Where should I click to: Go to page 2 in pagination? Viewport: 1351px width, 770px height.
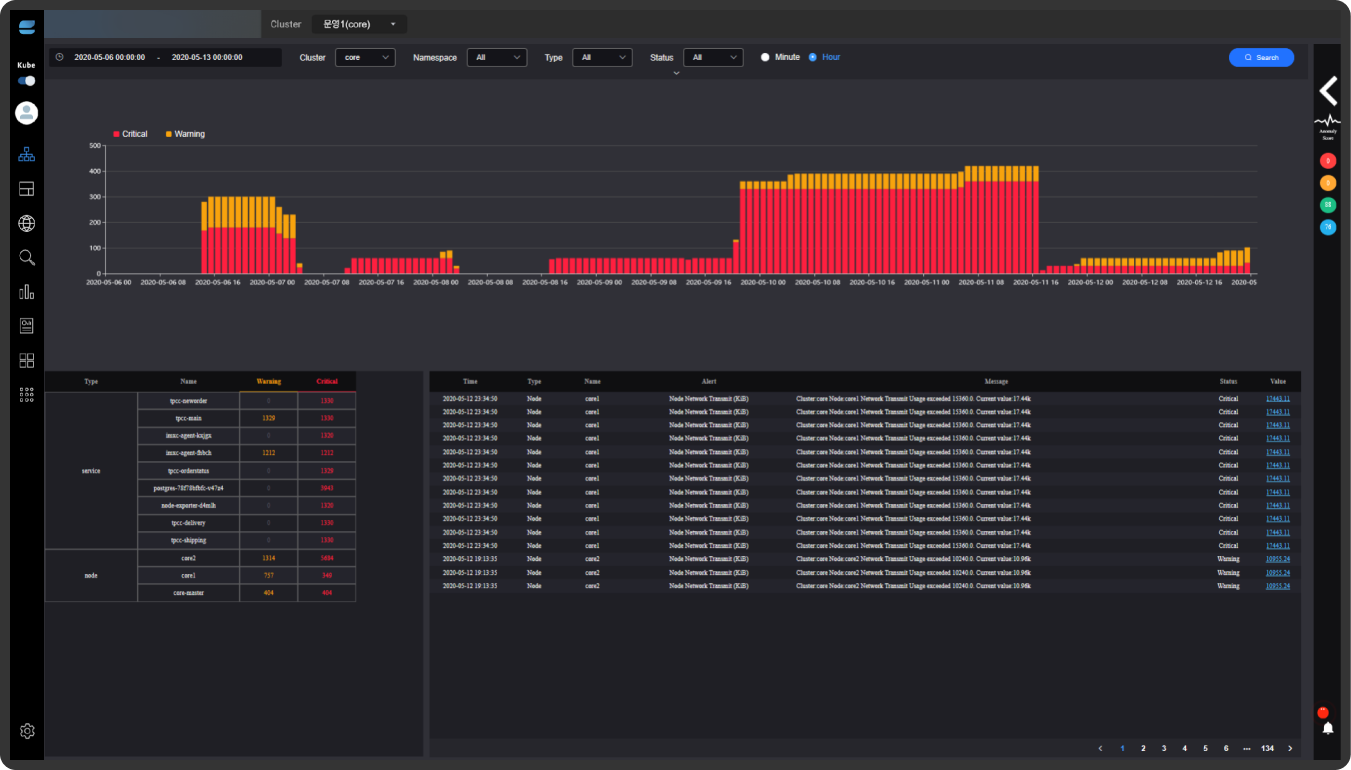point(1143,748)
